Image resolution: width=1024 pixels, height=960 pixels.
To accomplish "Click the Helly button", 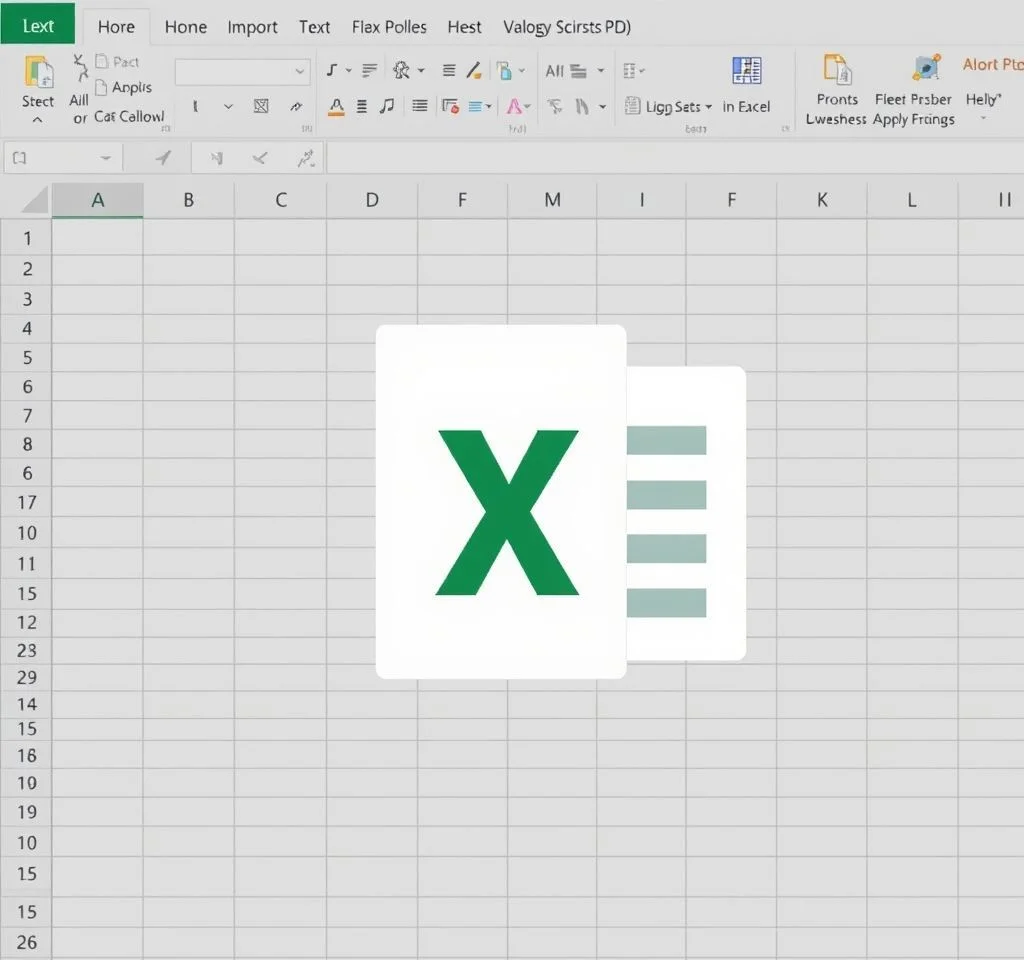I will tap(983, 99).
